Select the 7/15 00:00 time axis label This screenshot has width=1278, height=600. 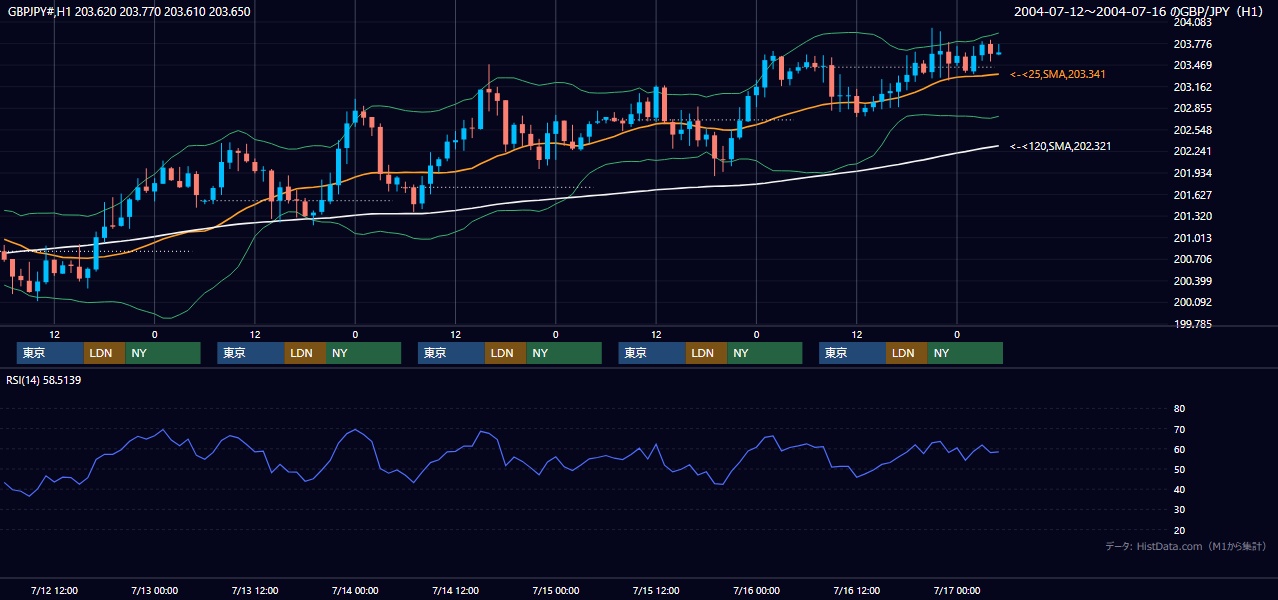[x=556, y=590]
